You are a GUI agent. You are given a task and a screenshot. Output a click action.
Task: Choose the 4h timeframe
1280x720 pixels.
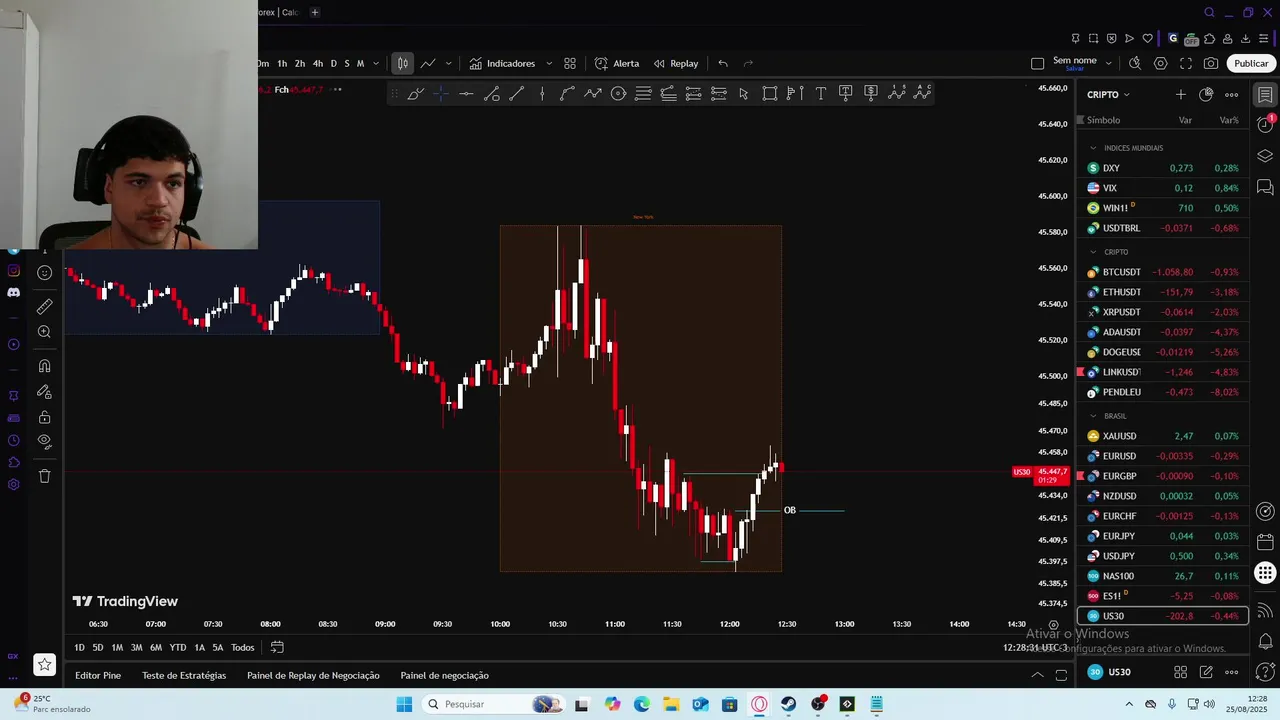(x=318, y=63)
